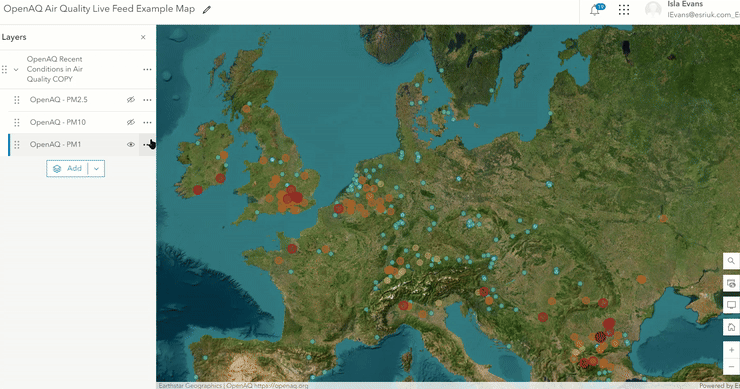This screenshot has height=389, width=740.
Task: Show the OpenAQ - PM10 layer
Action: 131,122
